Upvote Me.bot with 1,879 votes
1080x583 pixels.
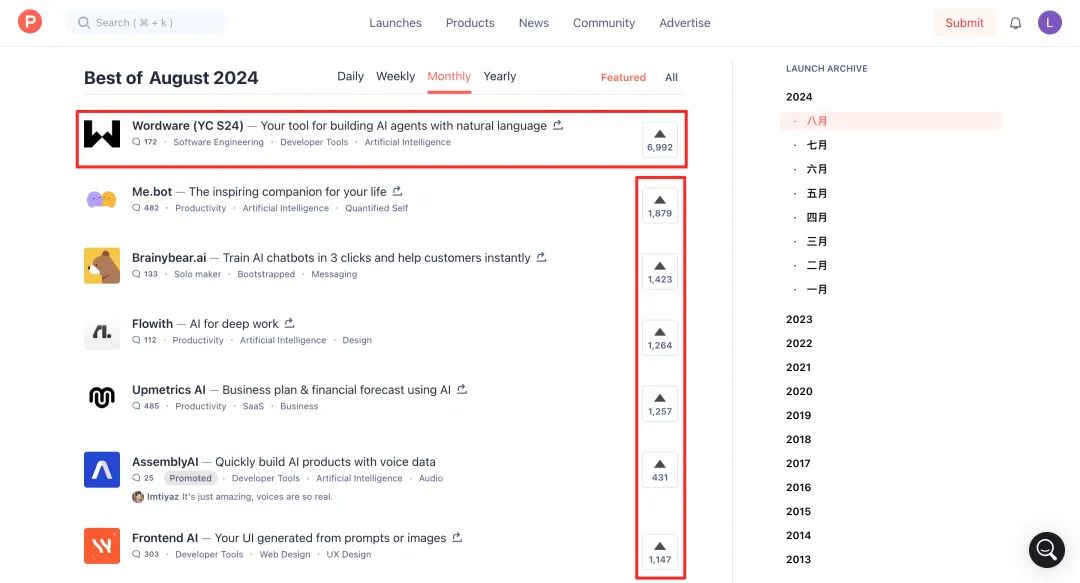(x=660, y=206)
